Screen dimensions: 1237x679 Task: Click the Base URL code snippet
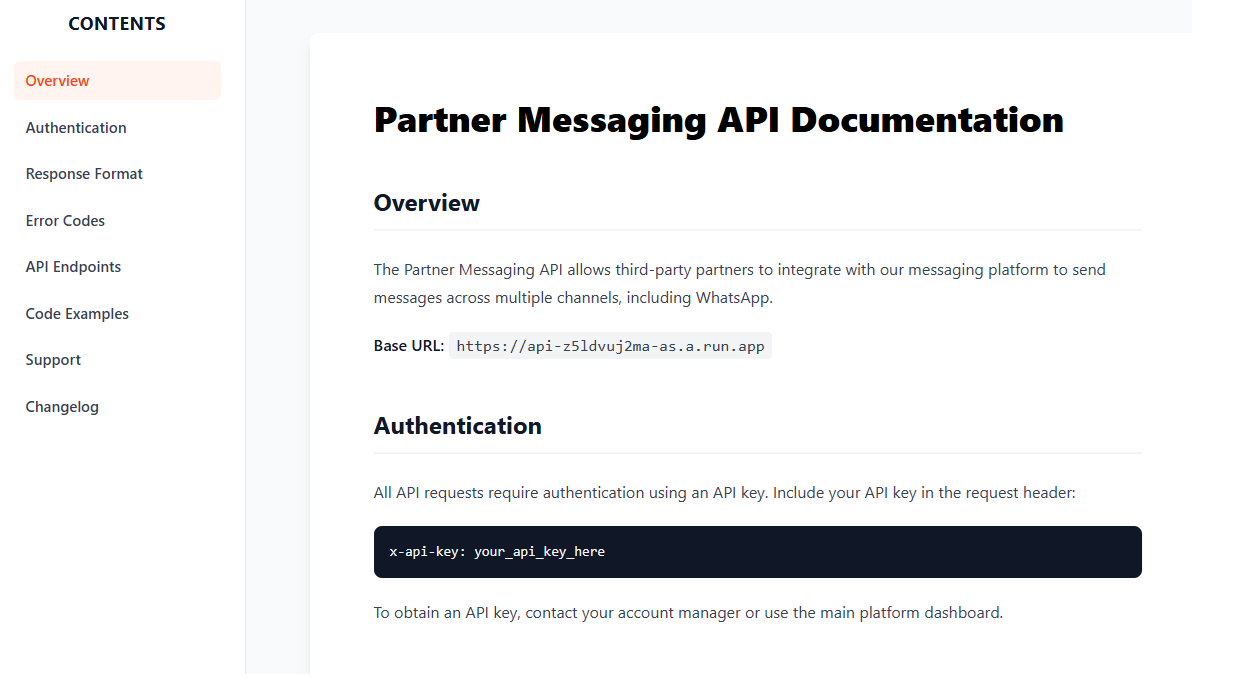tap(610, 346)
